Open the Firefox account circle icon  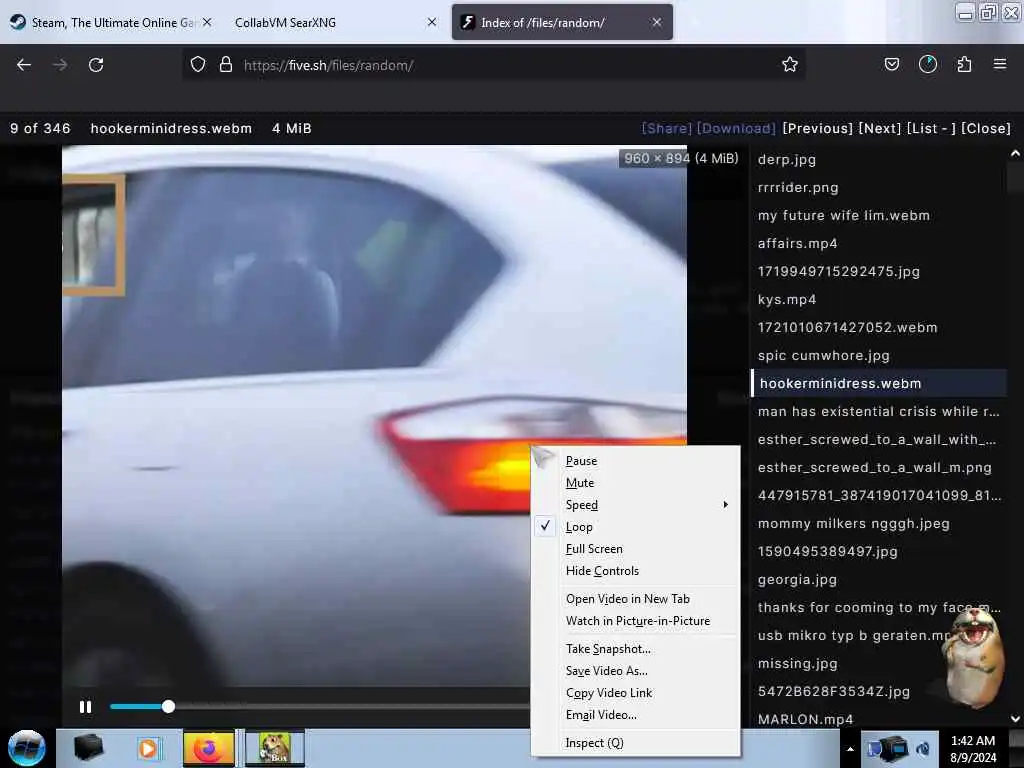pos(927,64)
